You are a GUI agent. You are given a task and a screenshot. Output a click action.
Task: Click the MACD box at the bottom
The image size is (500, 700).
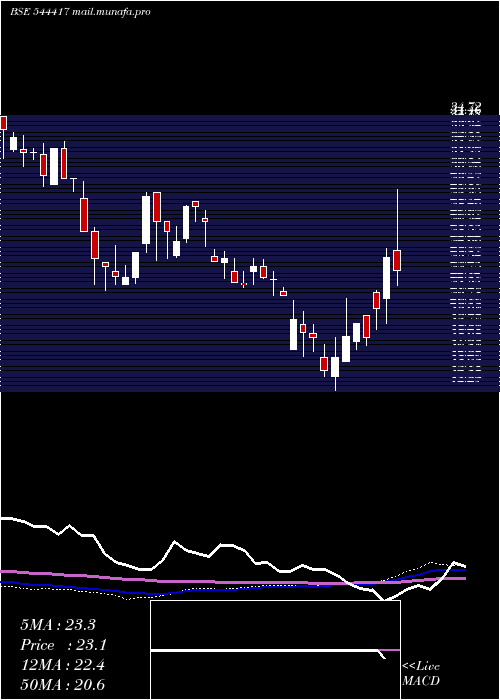pyautogui.click(x=275, y=650)
